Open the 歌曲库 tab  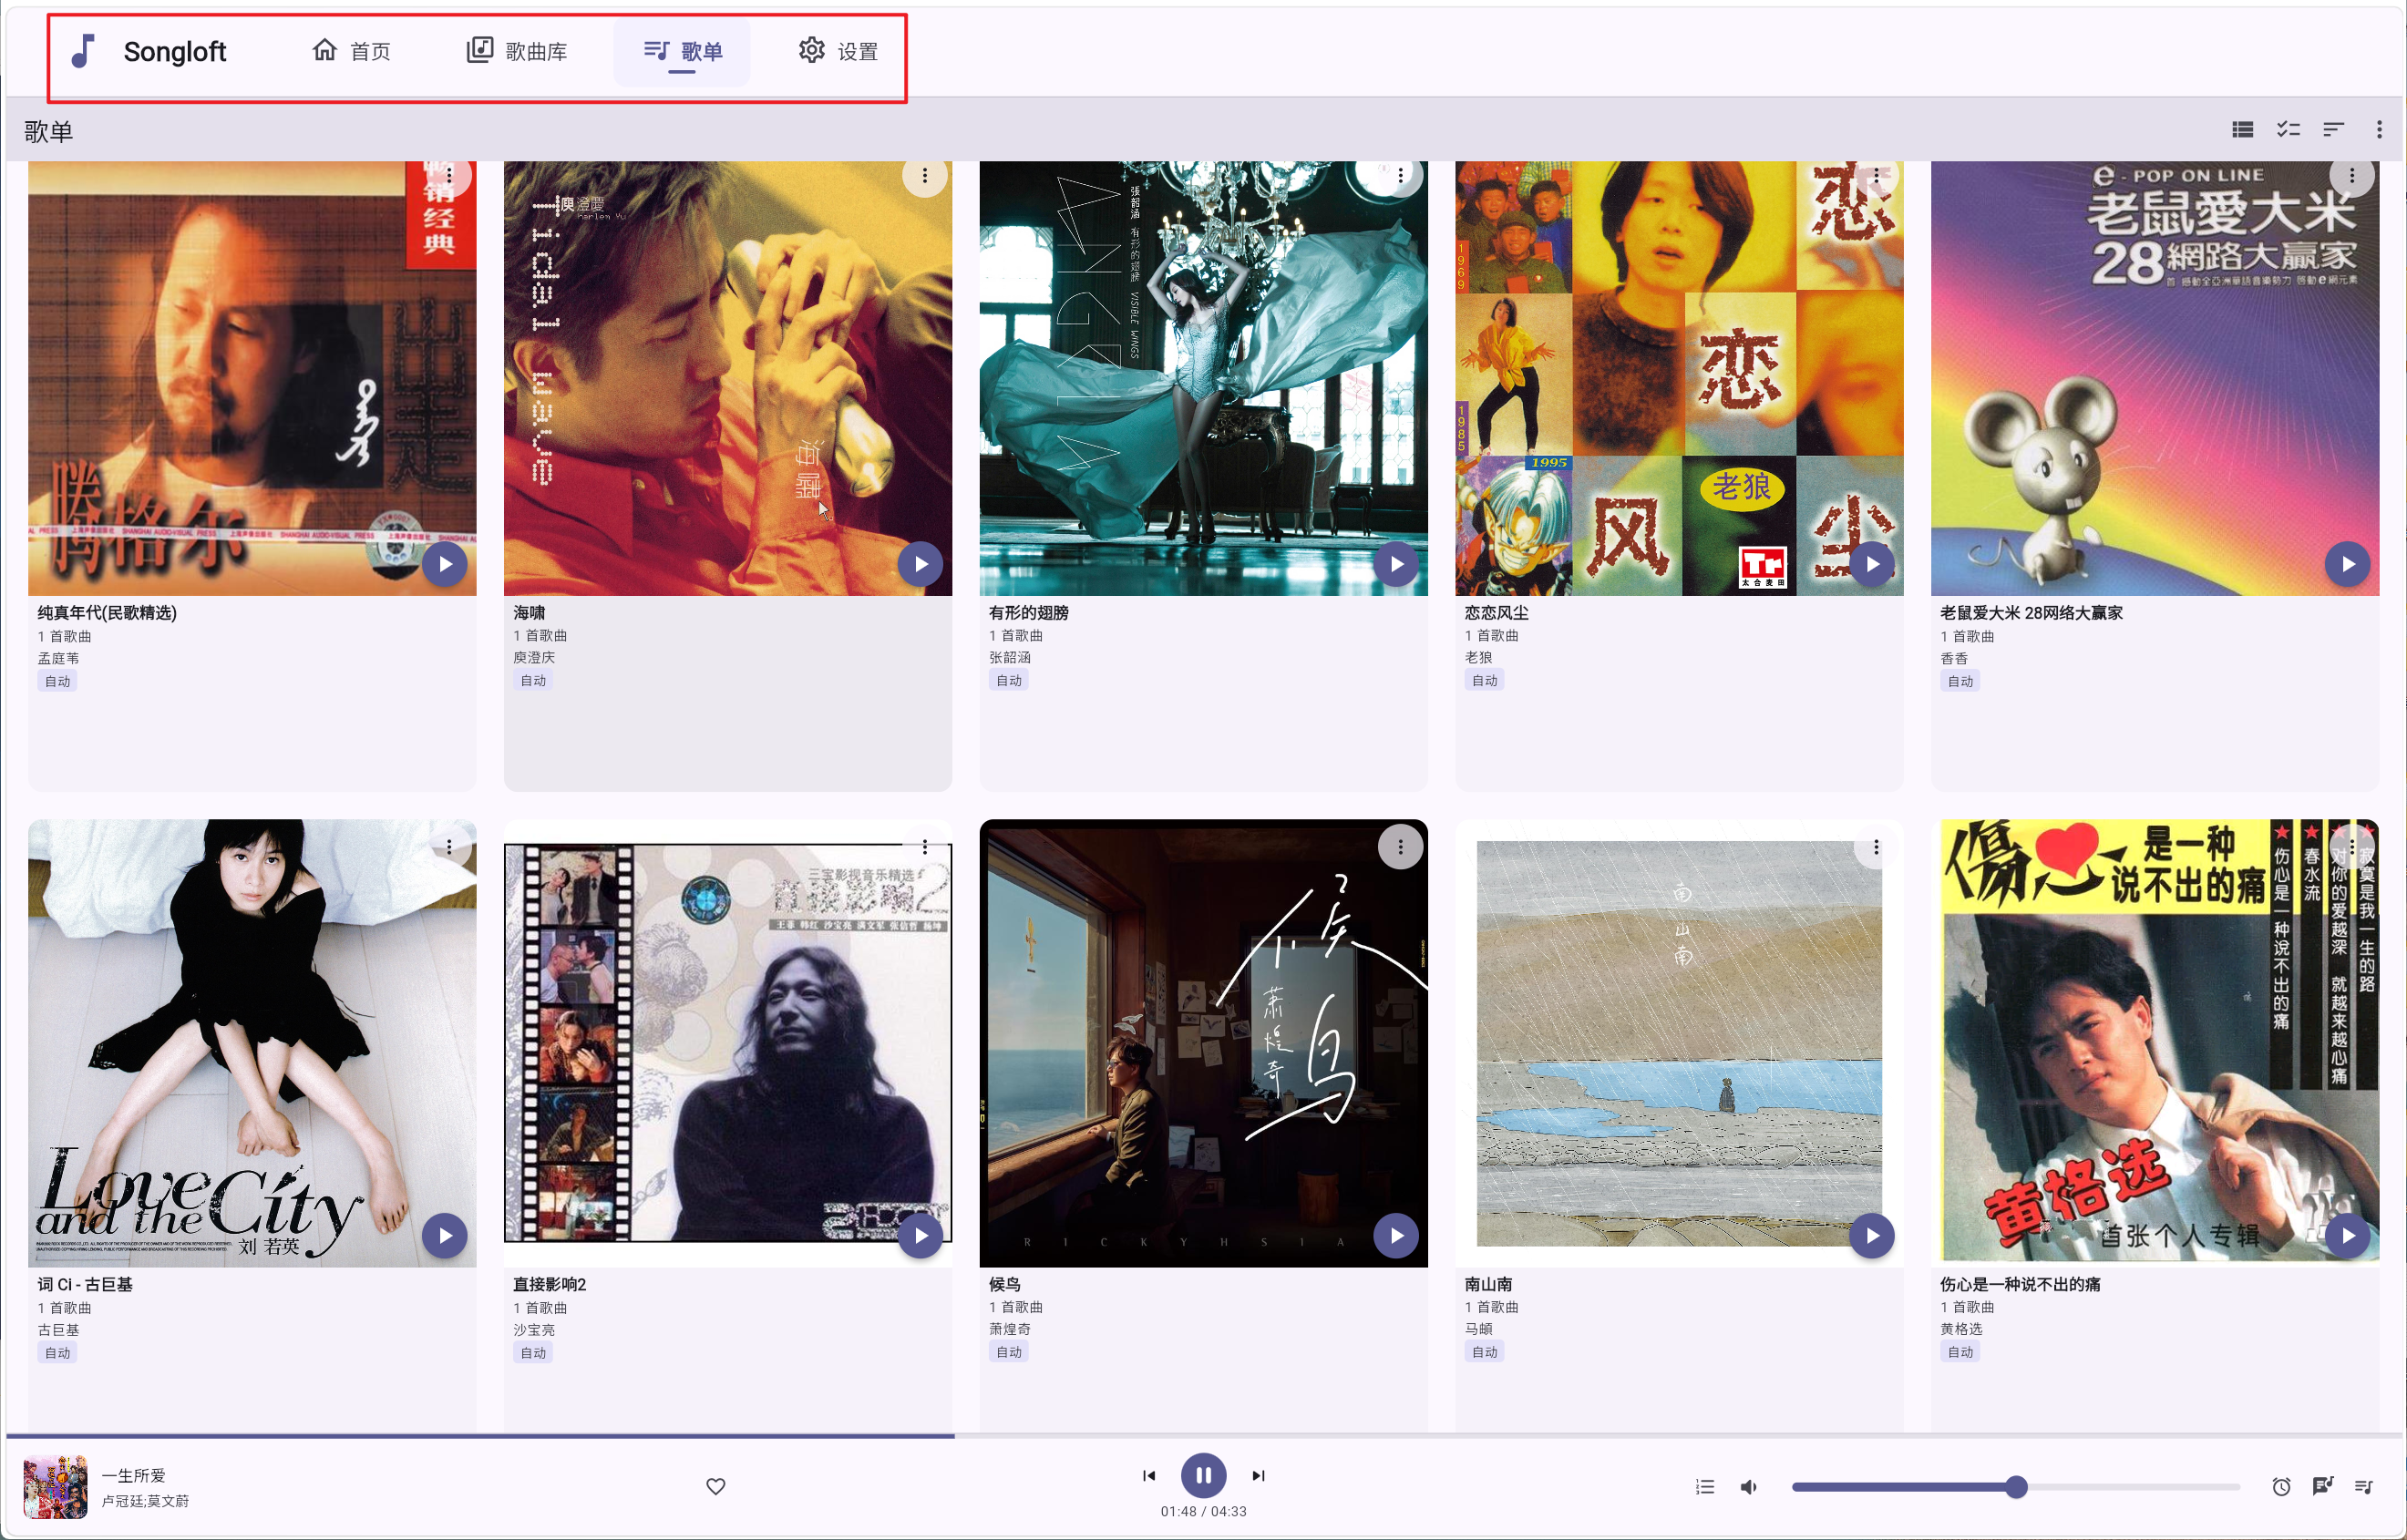tap(517, 51)
